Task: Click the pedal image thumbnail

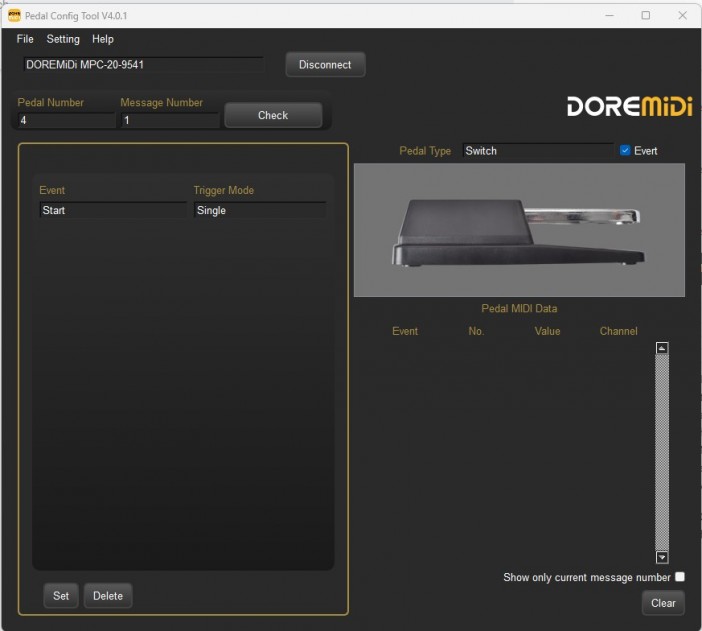Action: 519,230
